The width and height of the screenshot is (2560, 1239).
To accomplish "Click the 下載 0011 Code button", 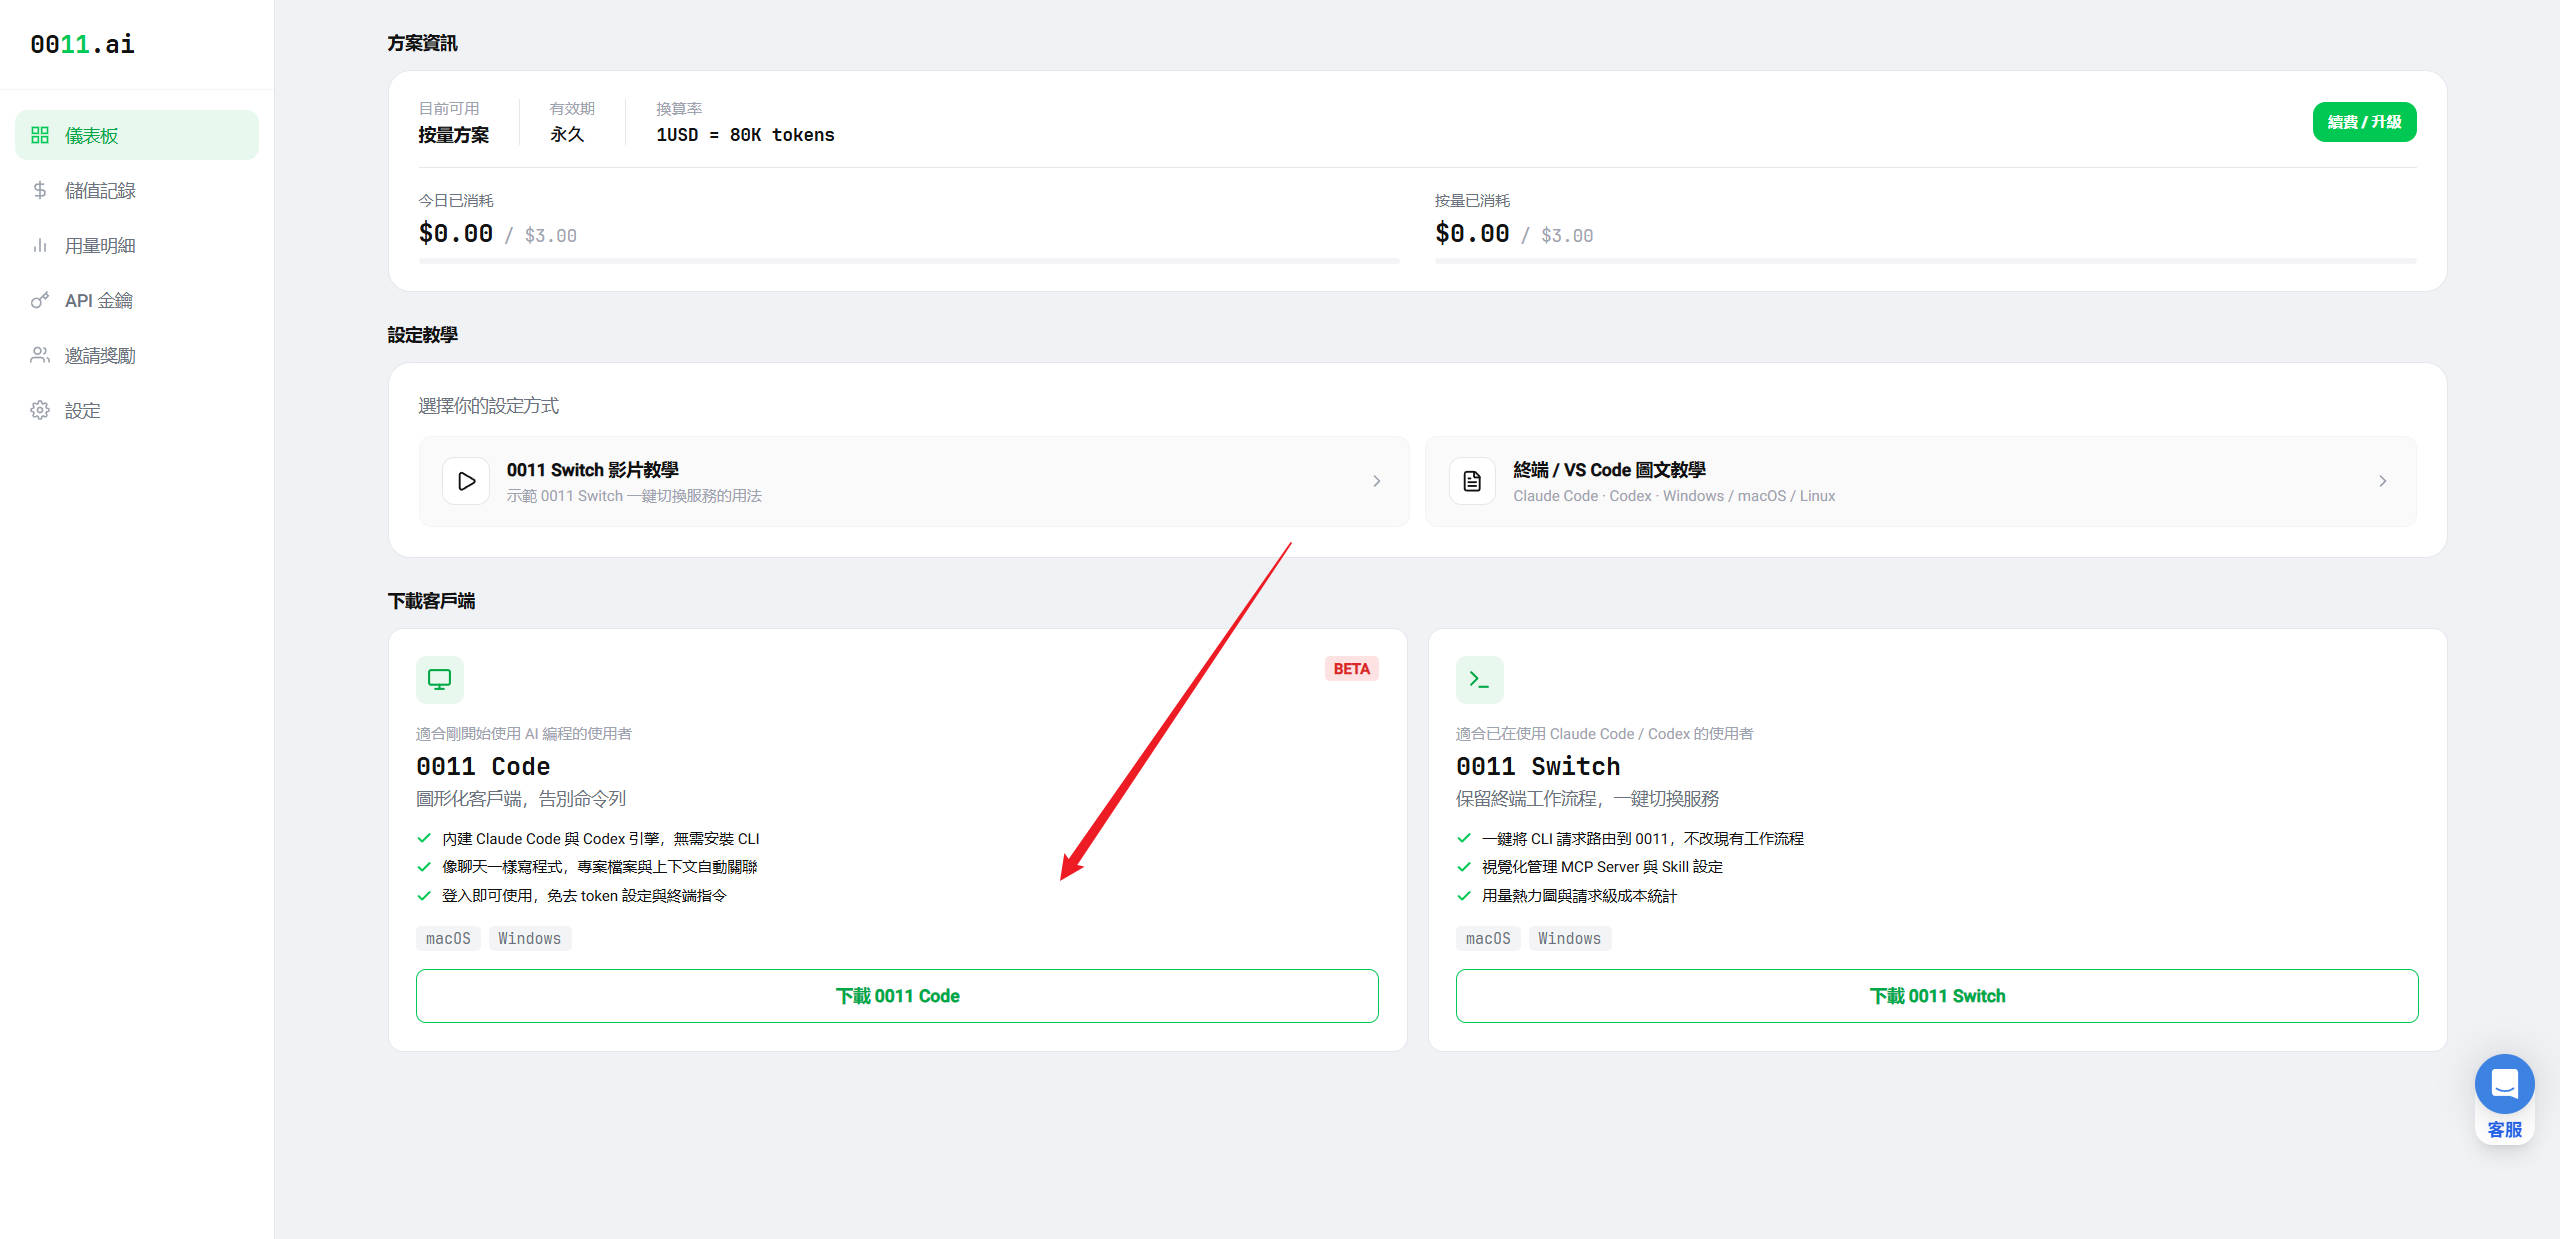I will [897, 996].
